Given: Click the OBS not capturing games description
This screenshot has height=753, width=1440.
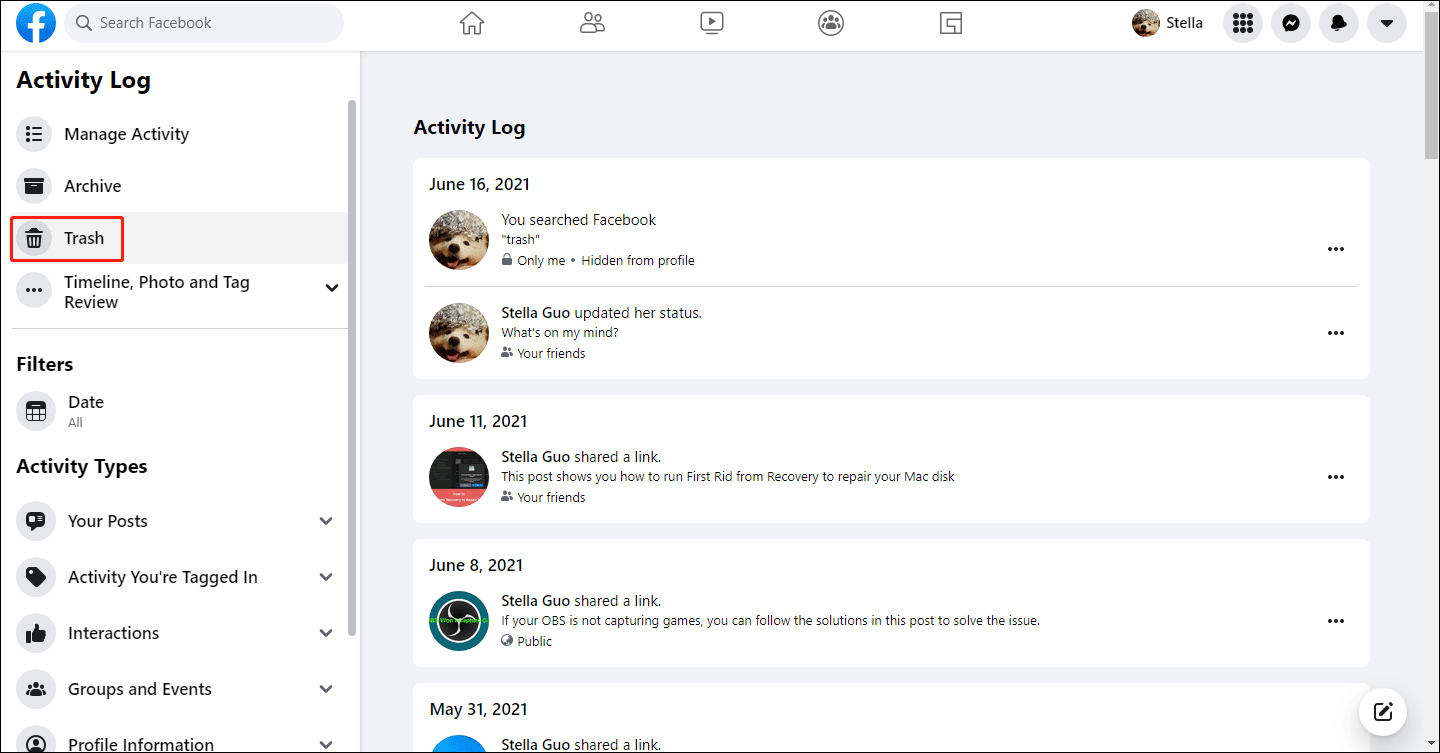Looking at the screenshot, I should [770, 621].
